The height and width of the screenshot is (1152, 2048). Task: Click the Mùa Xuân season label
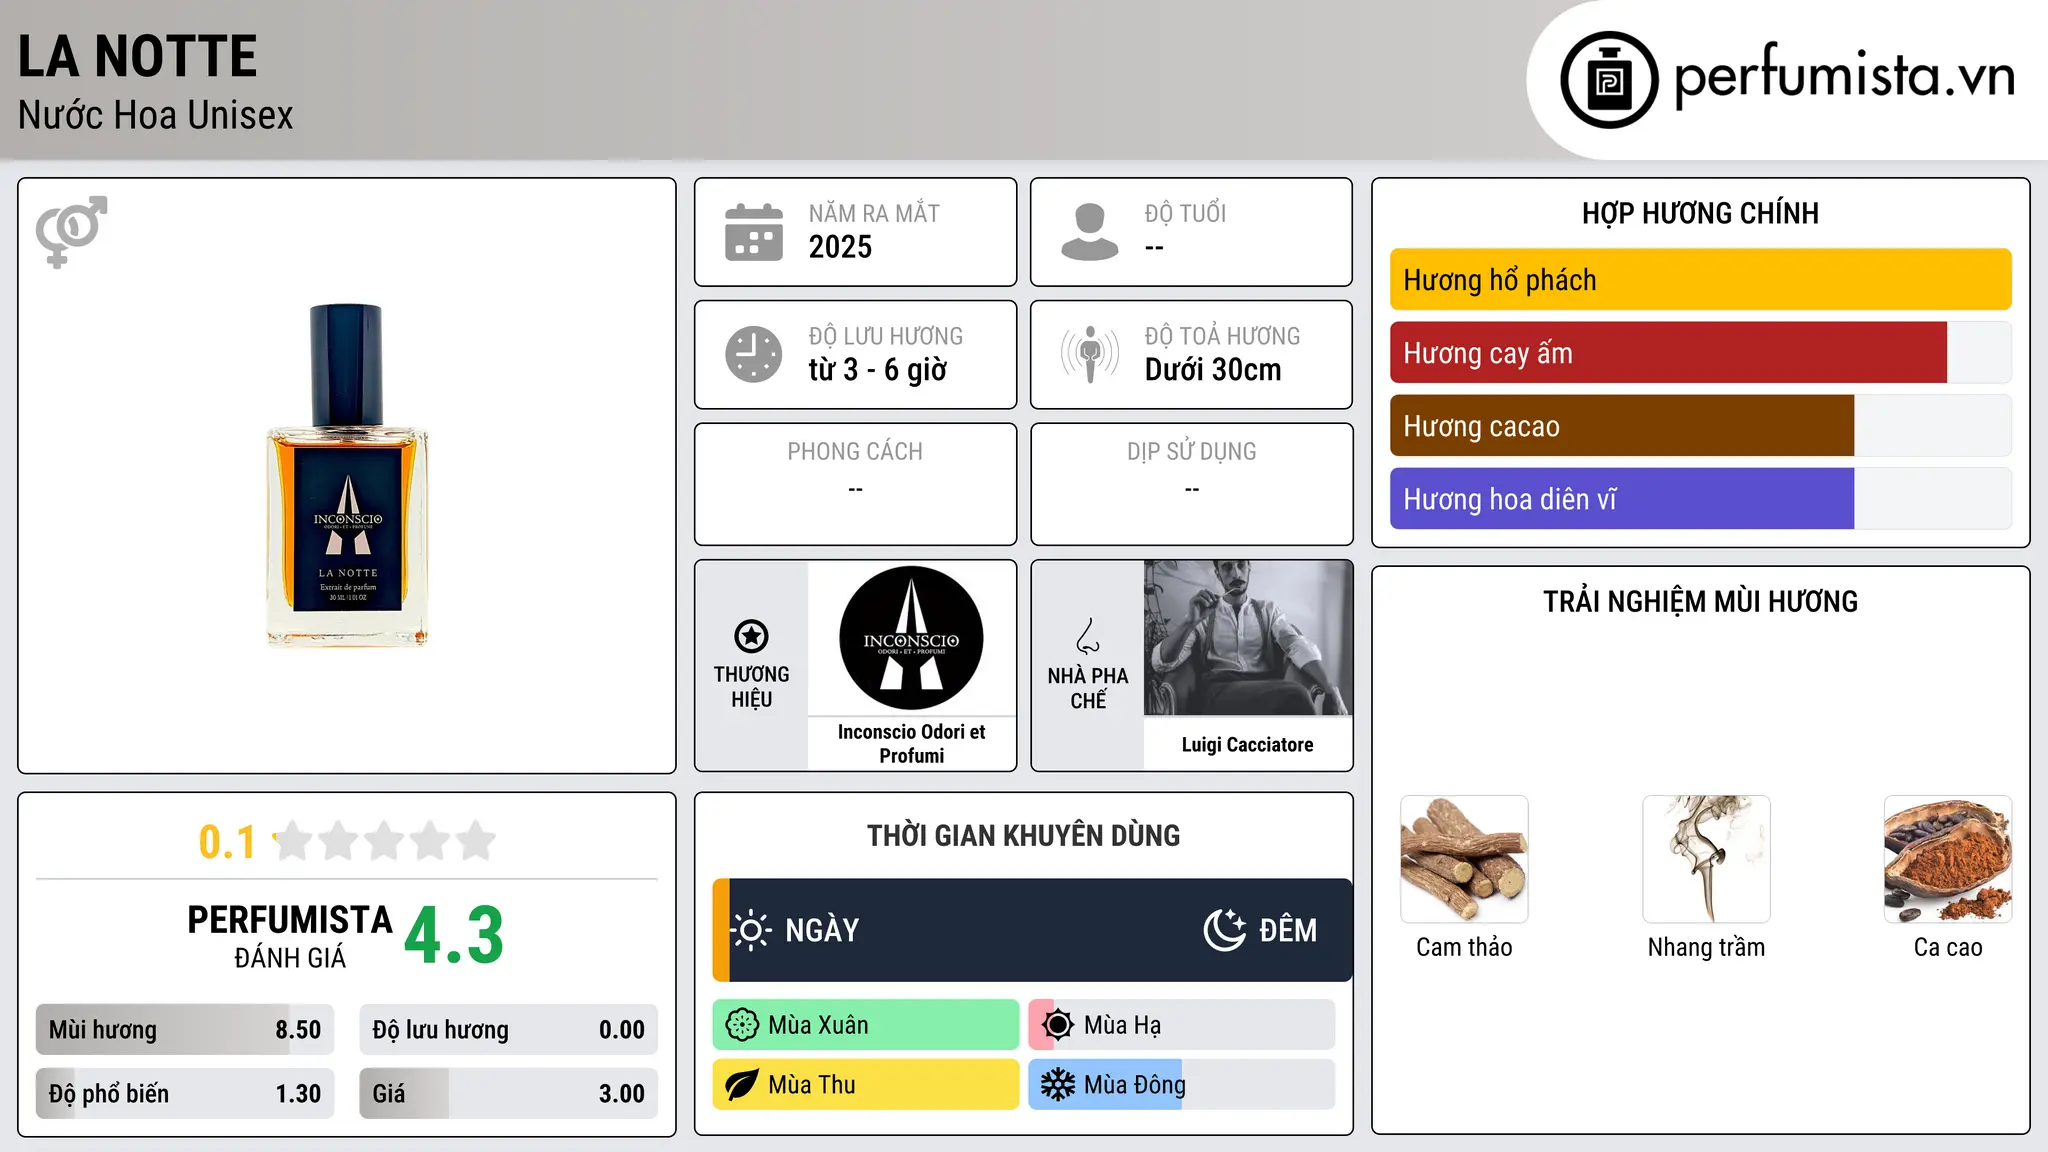point(818,1025)
